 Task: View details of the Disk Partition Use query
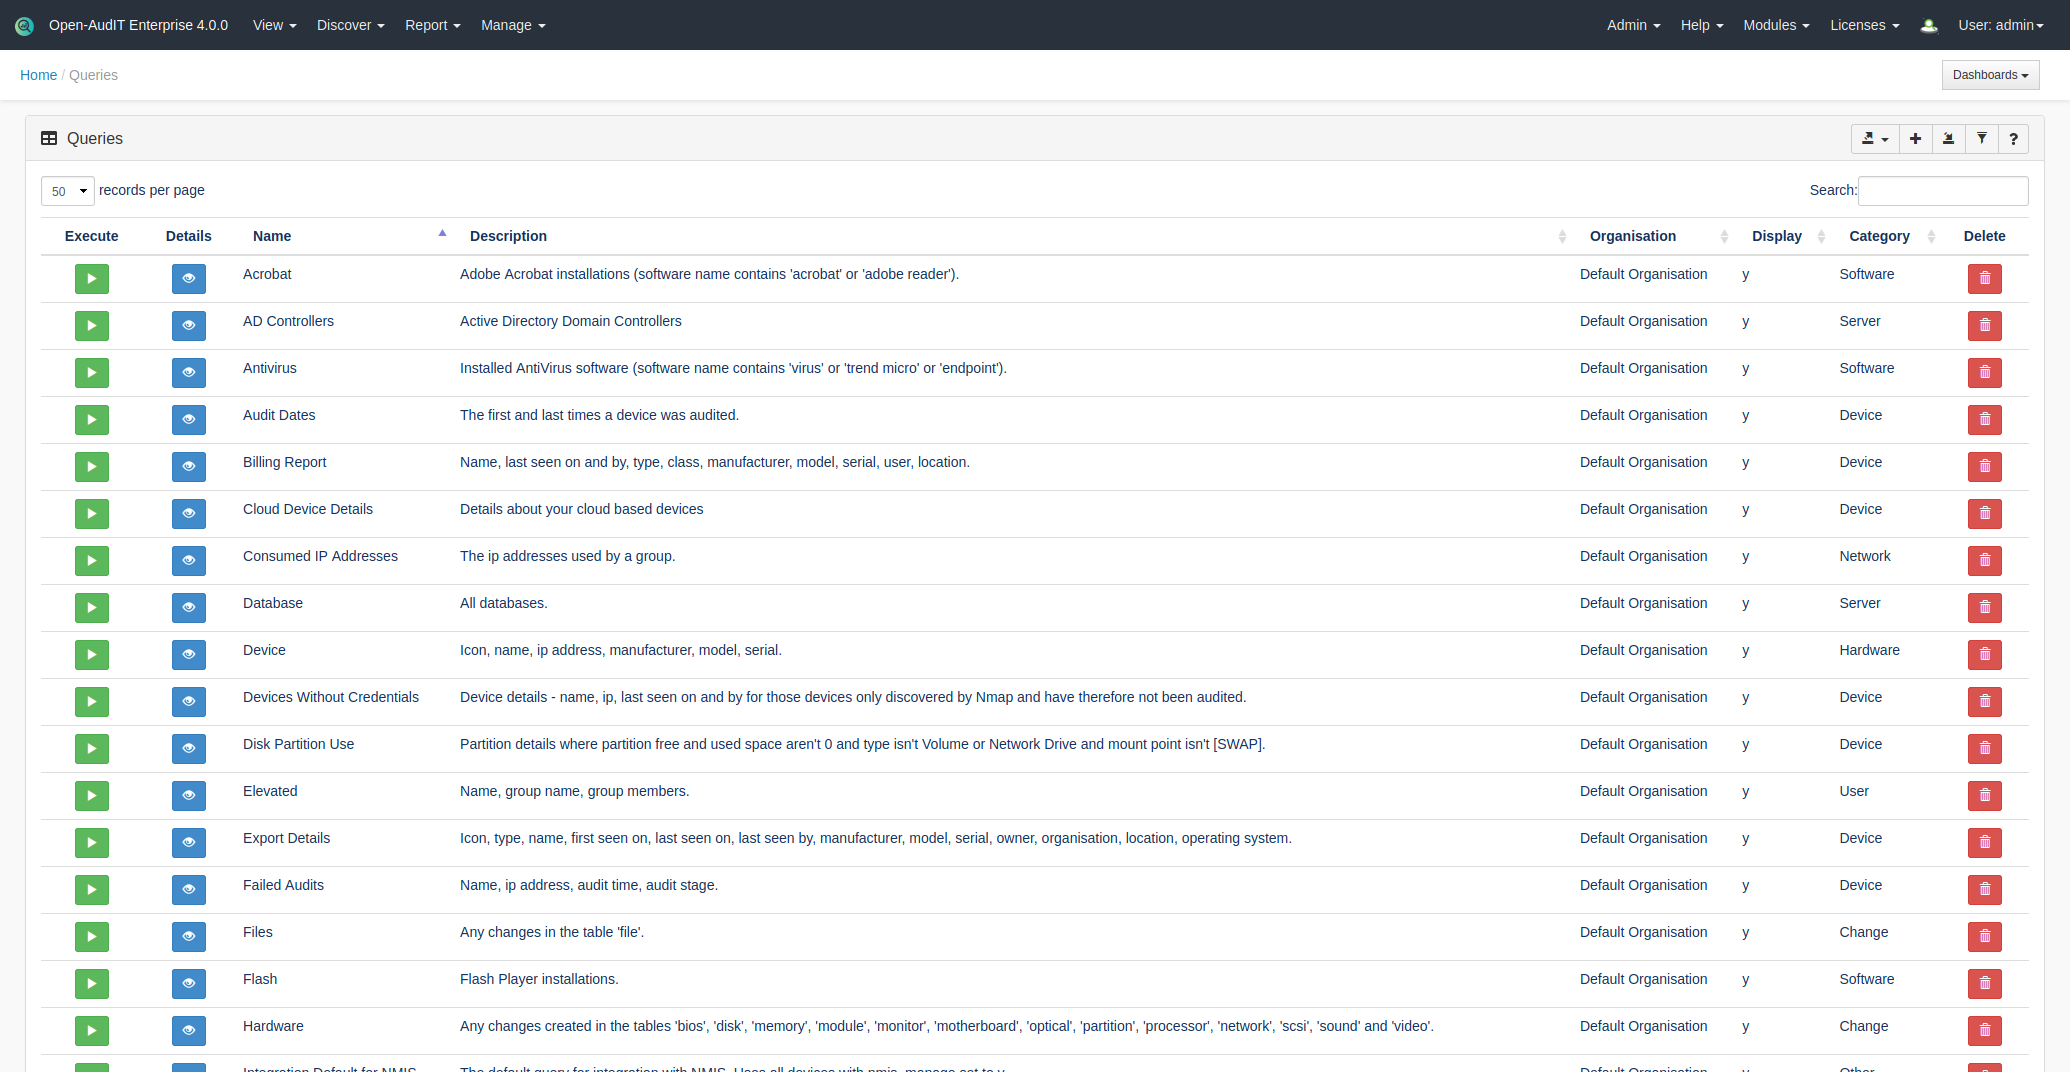188,748
